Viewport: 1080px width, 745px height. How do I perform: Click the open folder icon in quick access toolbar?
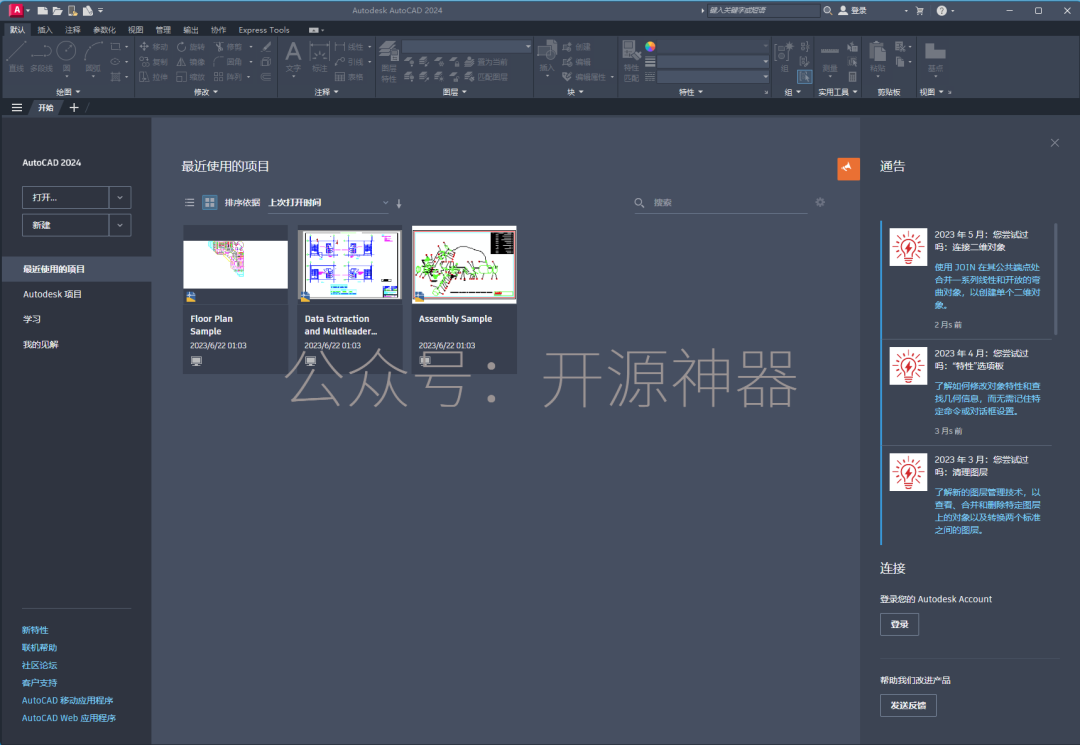click(x=57, y=10)
